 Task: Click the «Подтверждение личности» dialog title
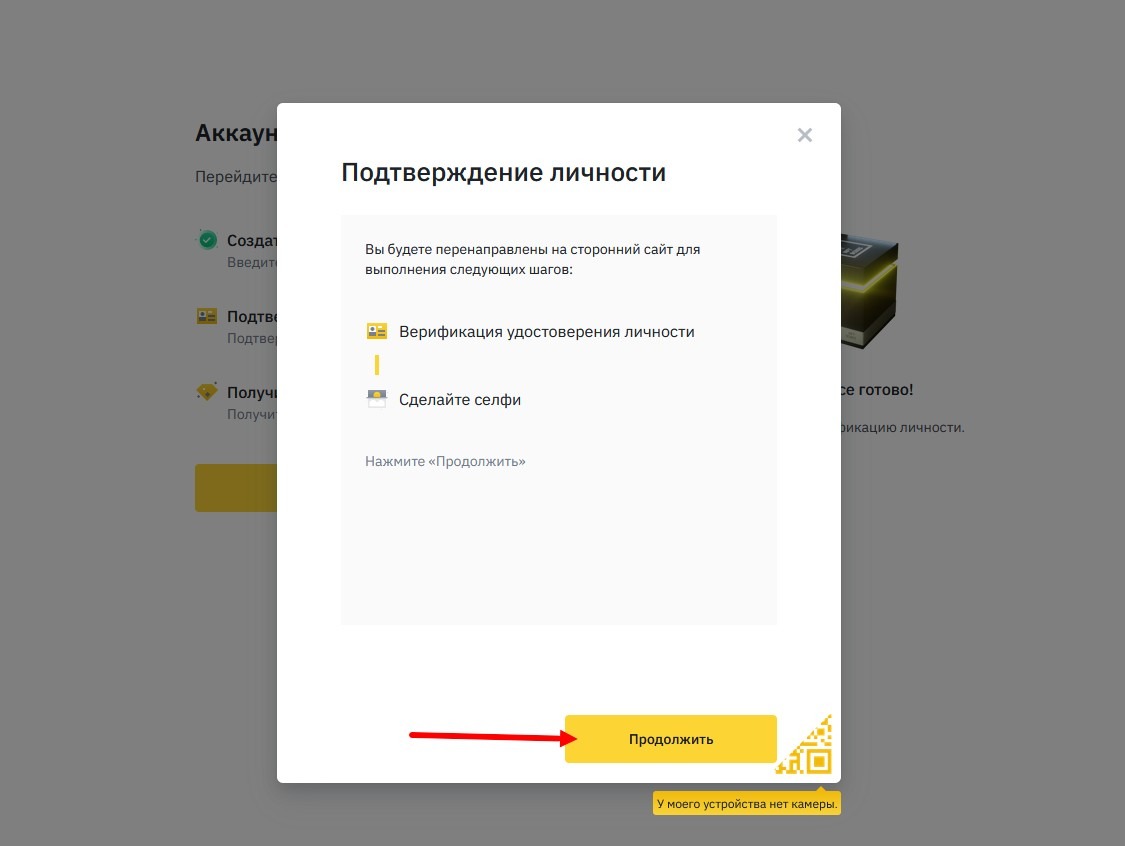point(503,172)
